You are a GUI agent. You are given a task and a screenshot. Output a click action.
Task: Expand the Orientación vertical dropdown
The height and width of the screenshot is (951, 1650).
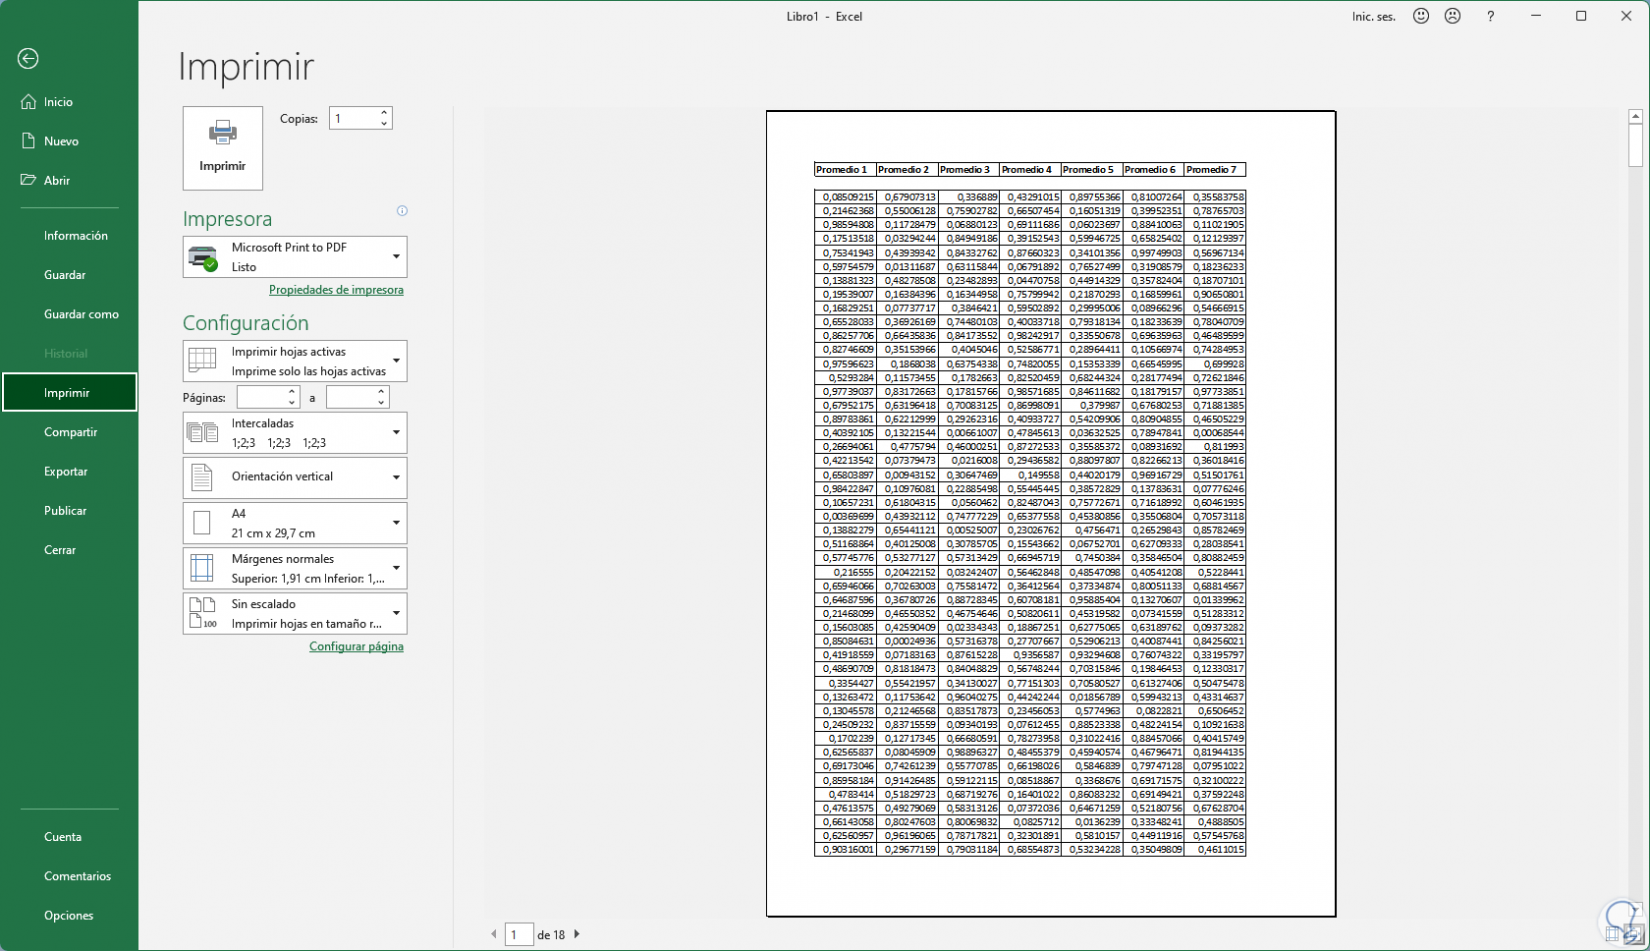click(x=295, y=477)
